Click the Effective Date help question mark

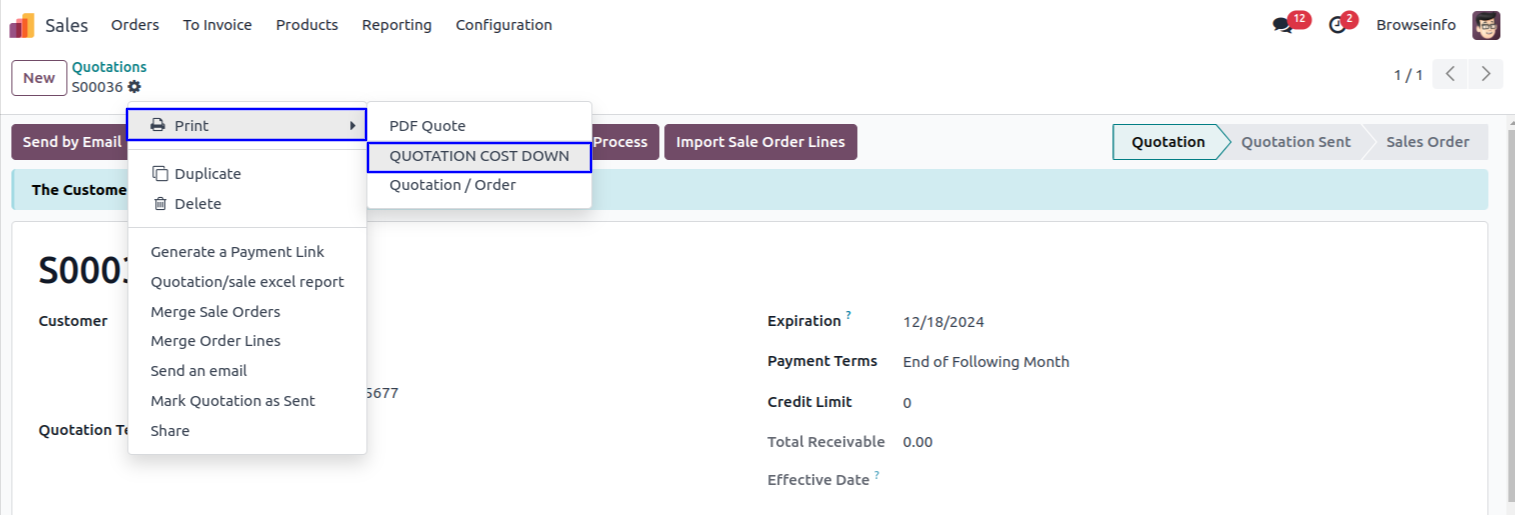[x=877, y=475]
